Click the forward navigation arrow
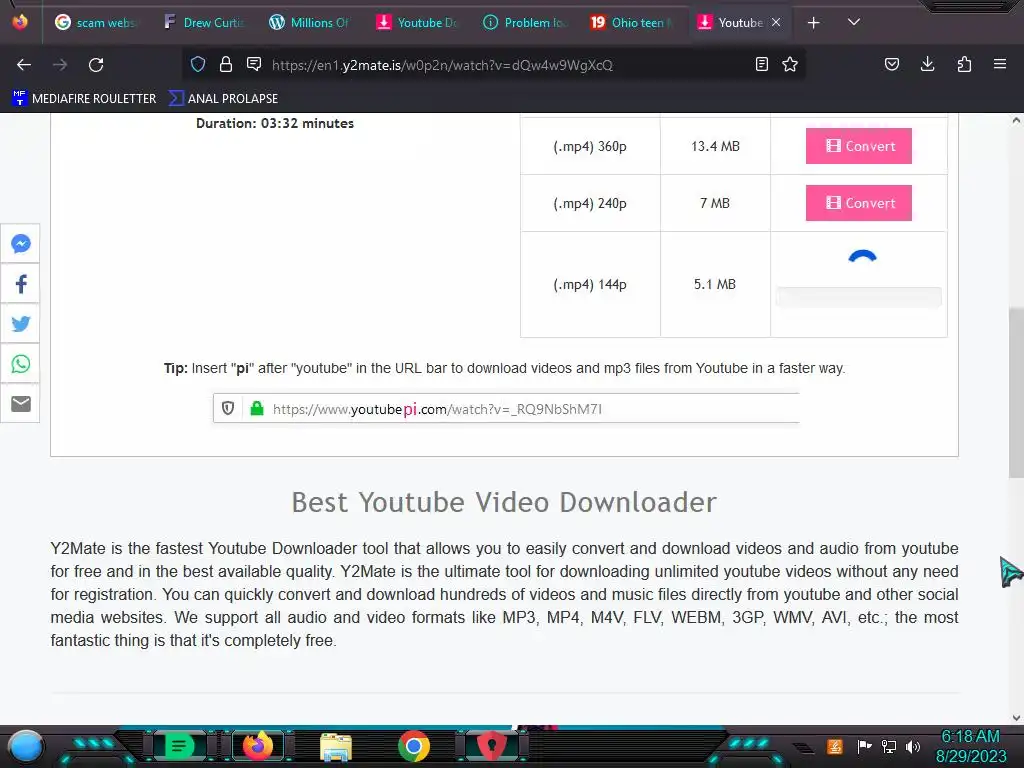The width and height of the screenshot is (1024, 768). (60, 65)
